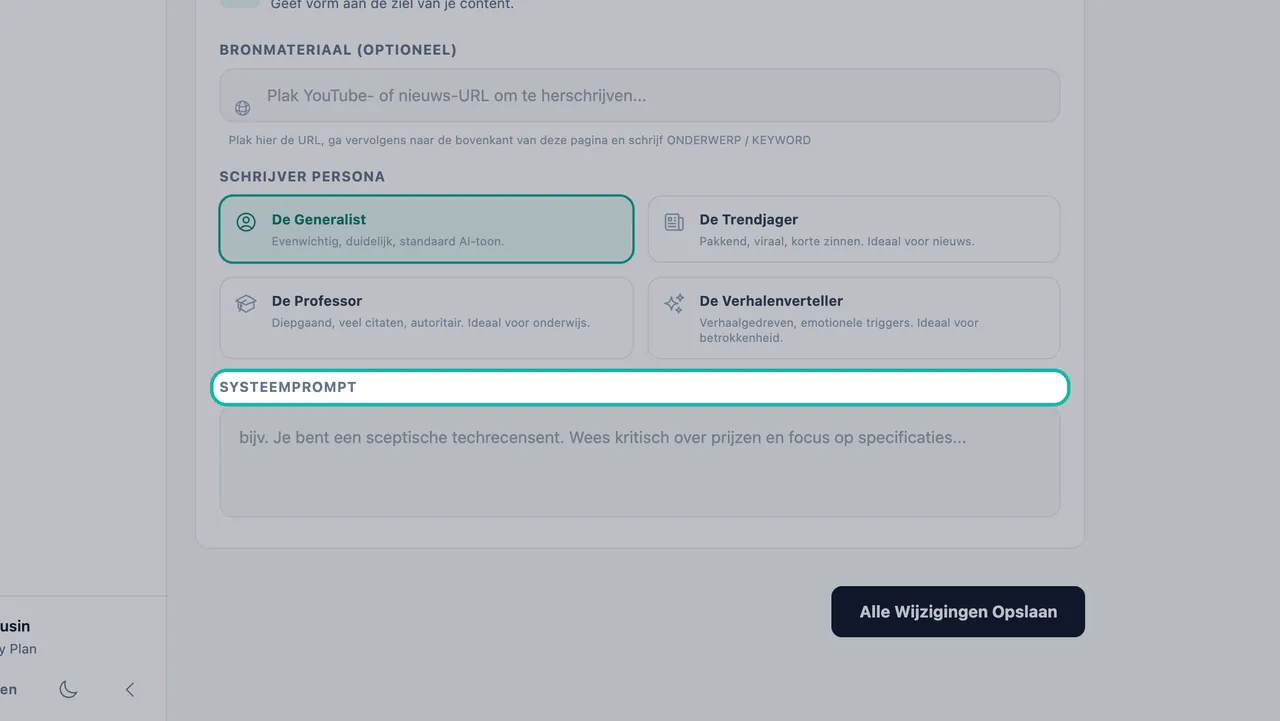Select the De Verhalenverteller persona title
Image resolution: width=1280 pixels, height=721 pixels.
point(771,300)
